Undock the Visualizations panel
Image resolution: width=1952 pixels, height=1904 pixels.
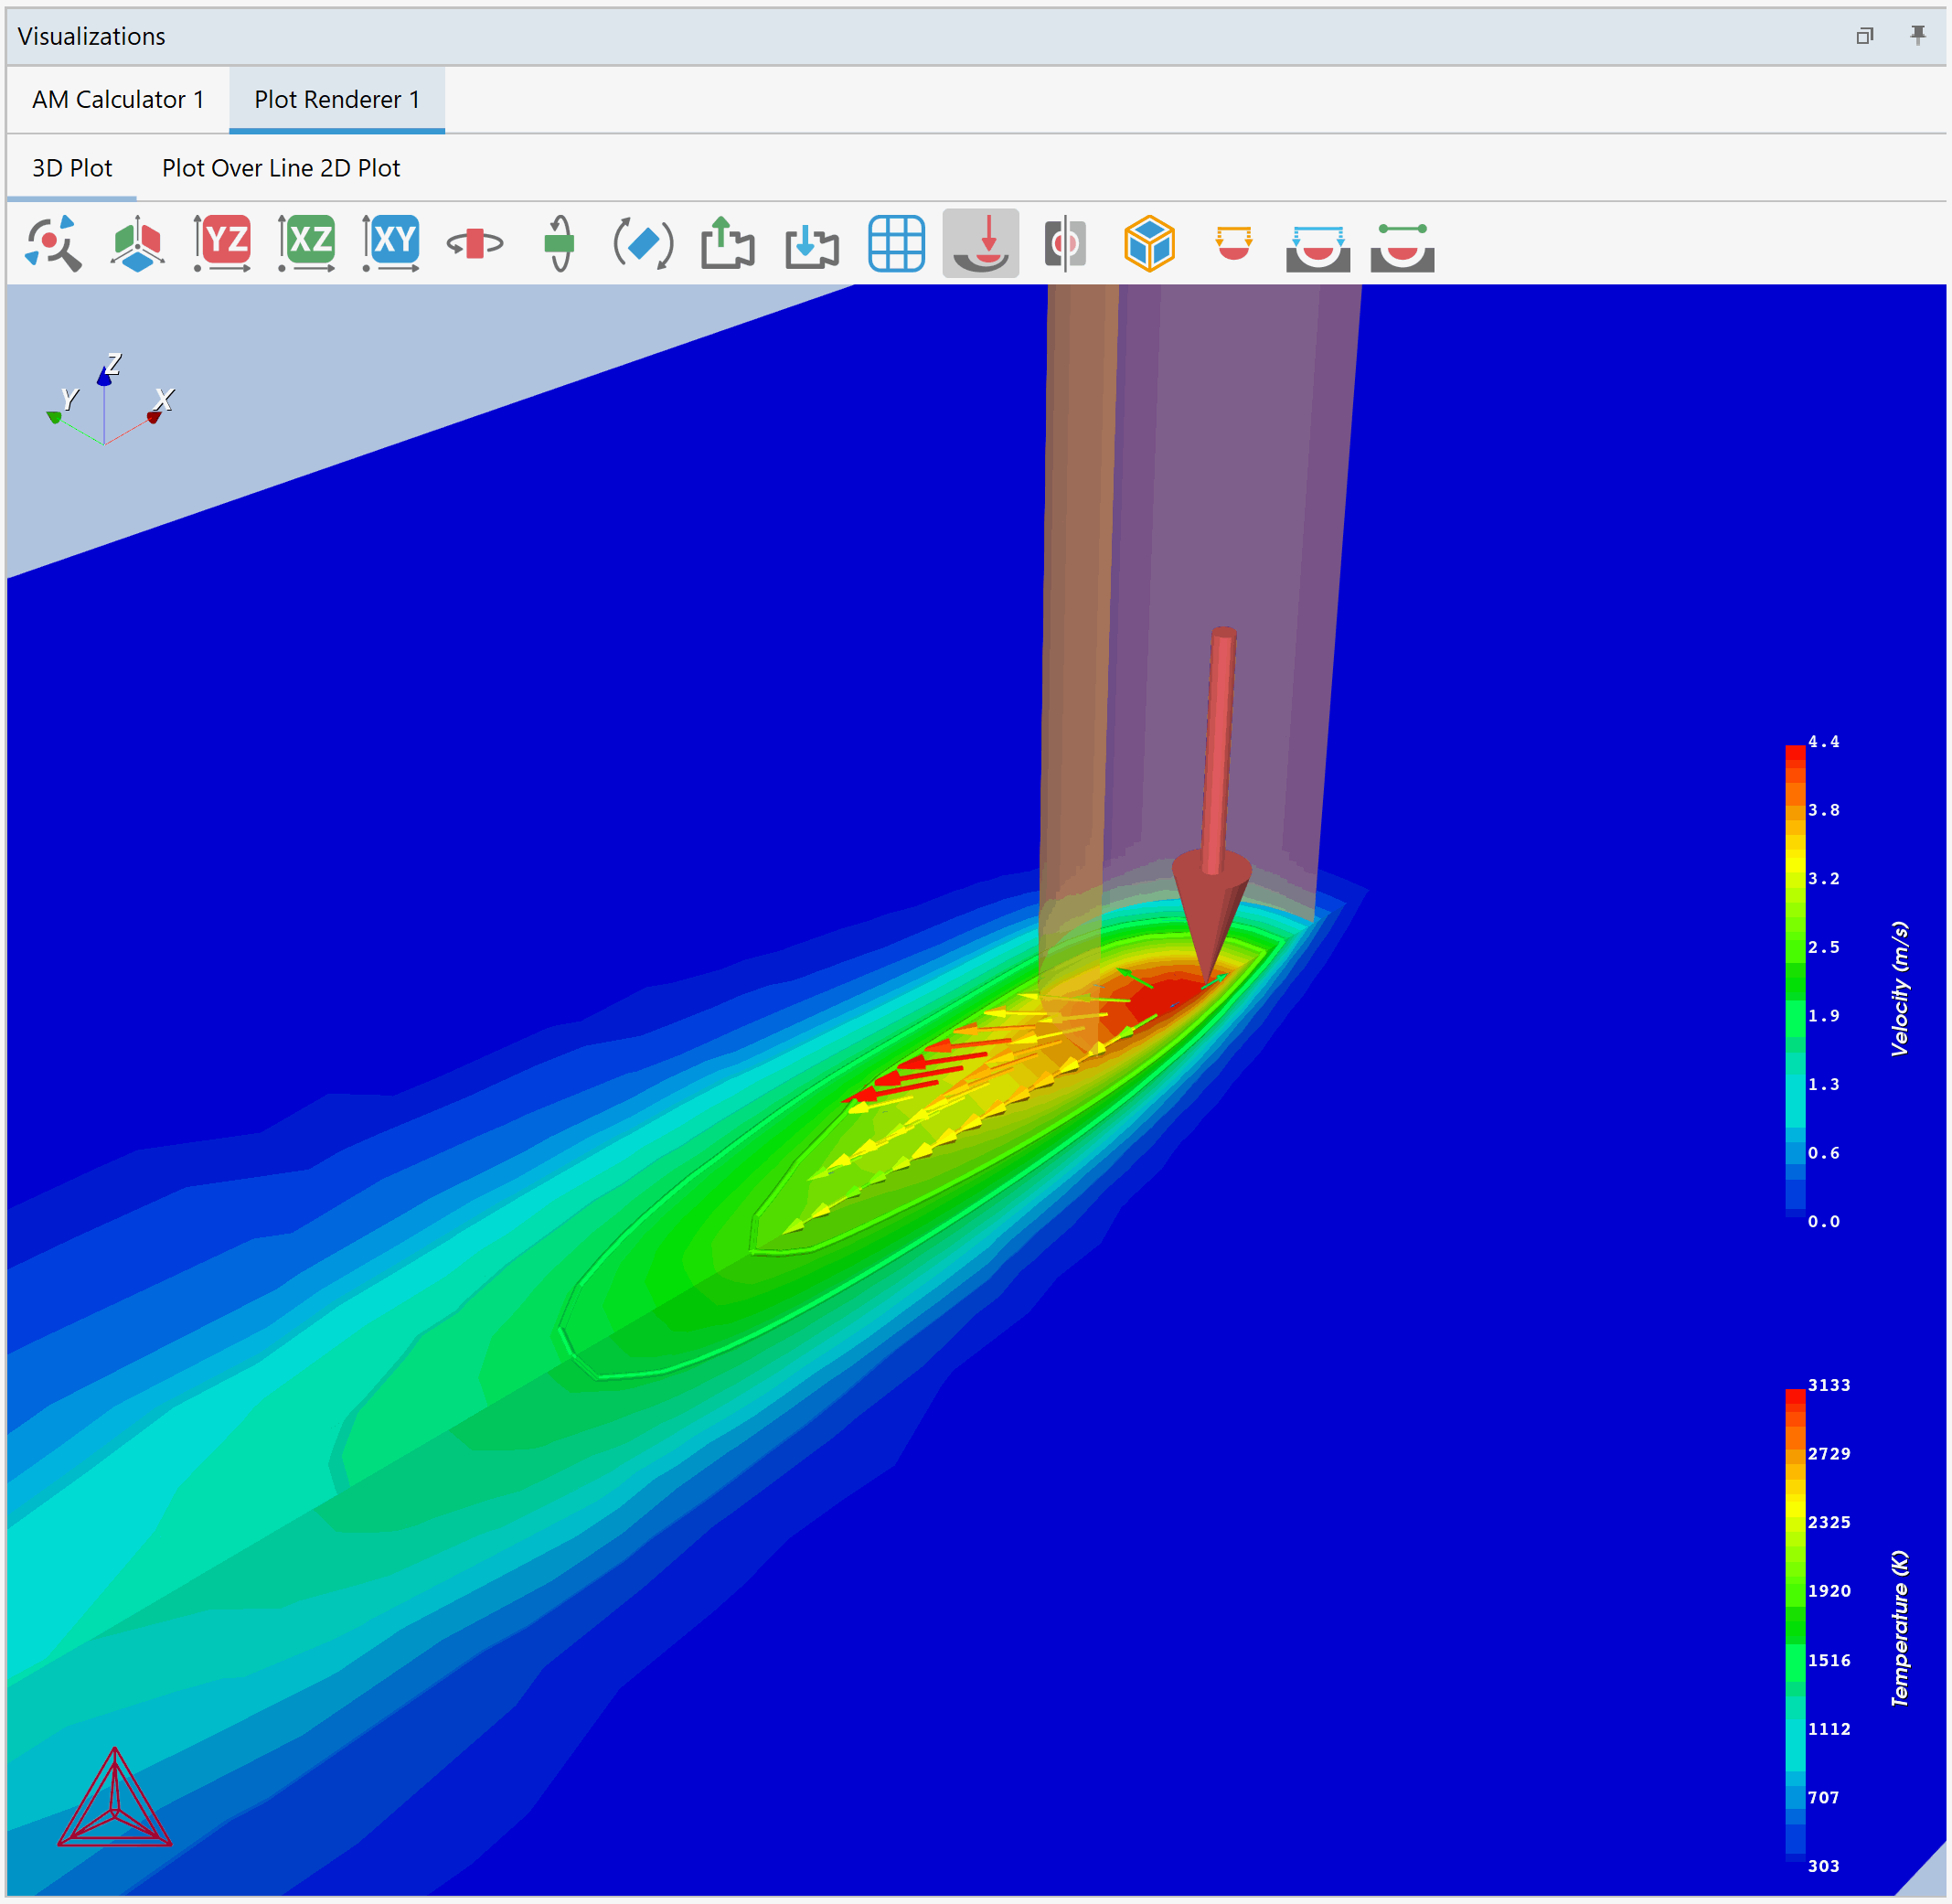pos(1864,36)
